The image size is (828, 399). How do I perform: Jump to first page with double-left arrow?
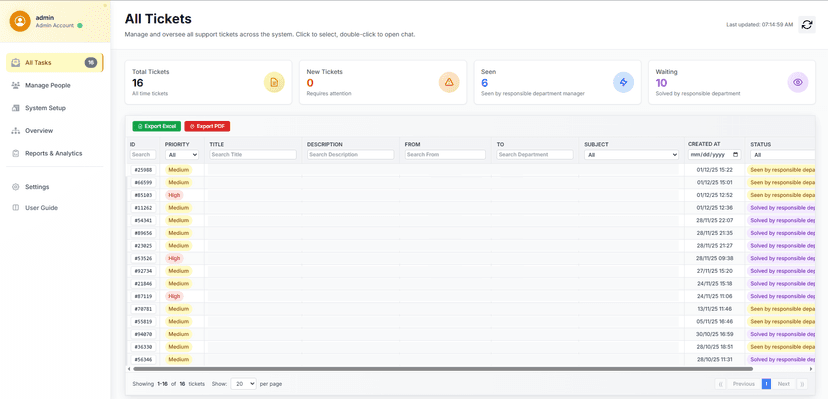pos(721,384)
